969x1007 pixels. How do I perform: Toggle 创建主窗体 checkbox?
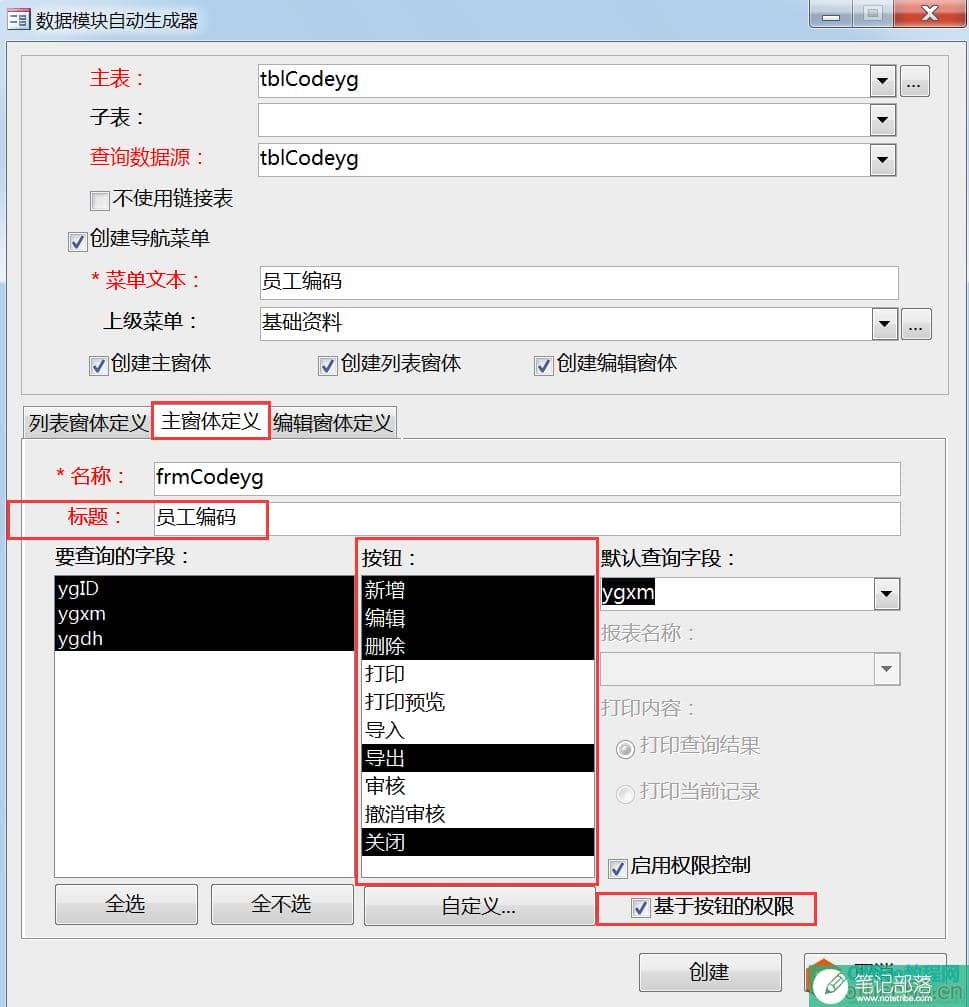click(x=98, y=365)
